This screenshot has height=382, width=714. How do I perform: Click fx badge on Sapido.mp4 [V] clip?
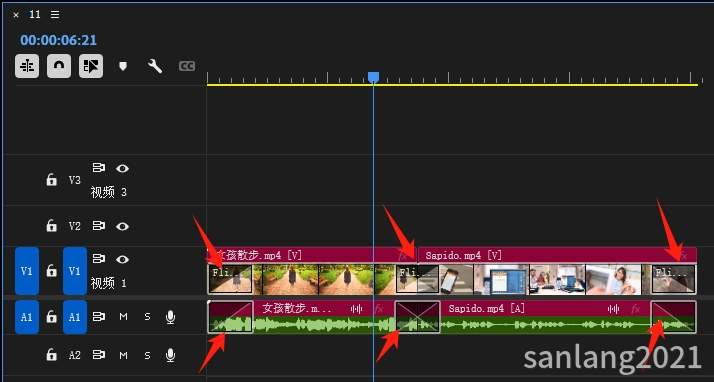pyautogui.click(x=683, y=256)
